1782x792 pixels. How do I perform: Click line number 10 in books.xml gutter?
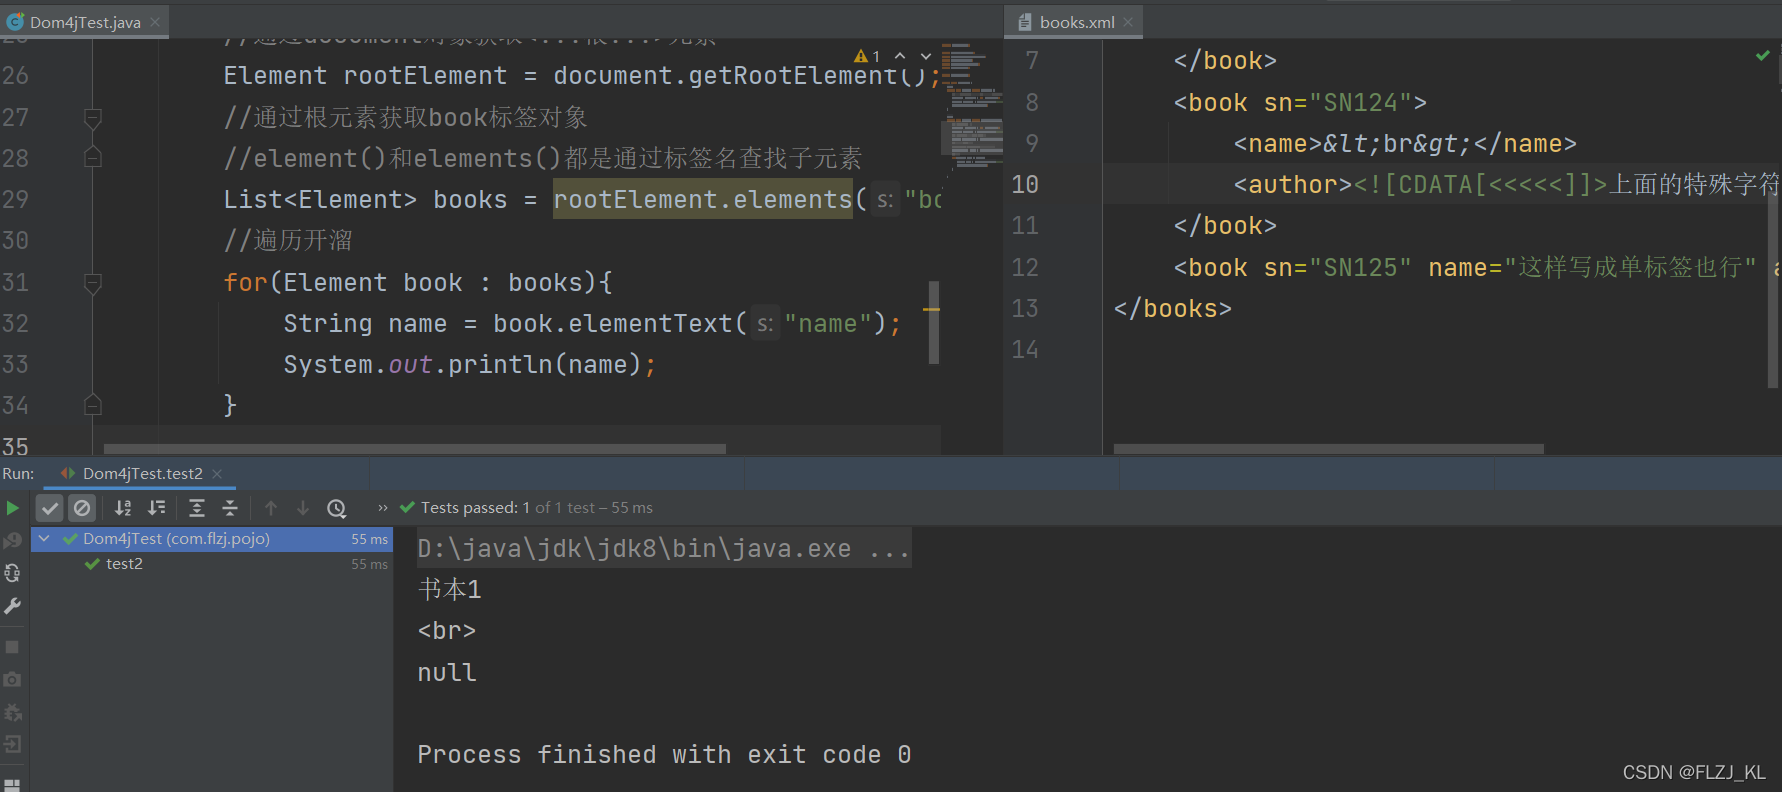[1025, 184]
